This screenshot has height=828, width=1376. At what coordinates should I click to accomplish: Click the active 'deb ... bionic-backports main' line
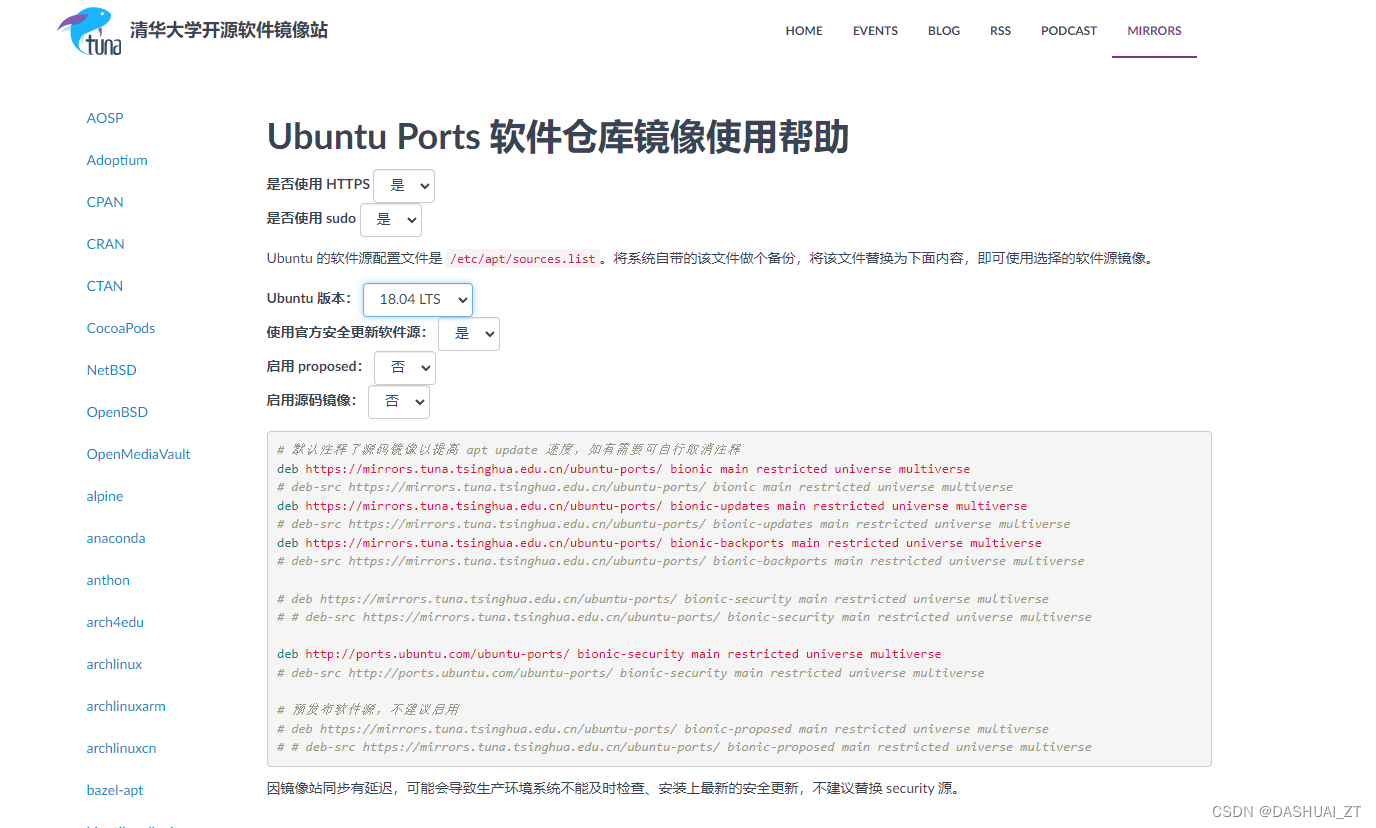pyautogui.click(x=659, y=543)
